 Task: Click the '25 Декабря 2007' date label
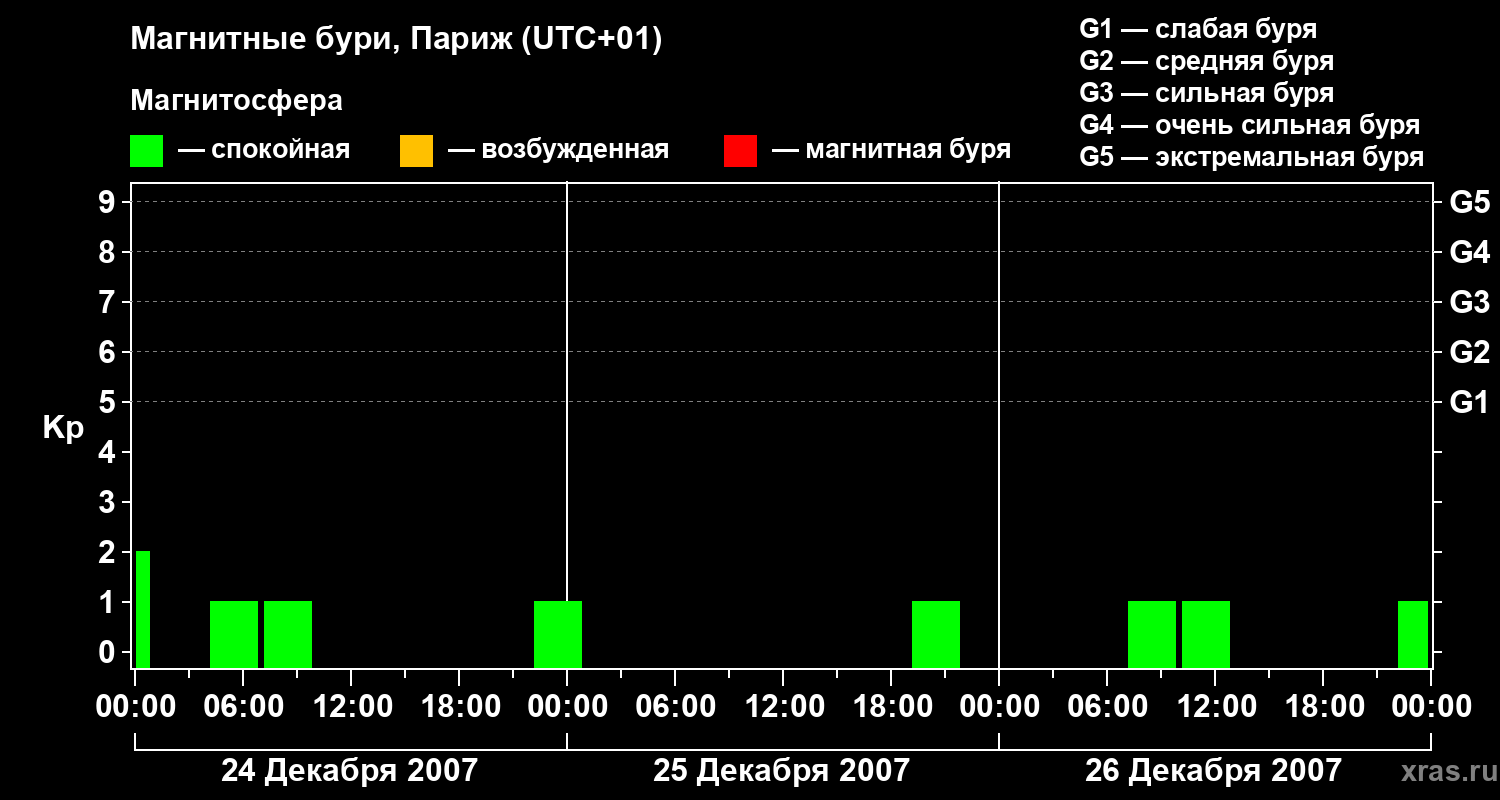click(781, 771)
